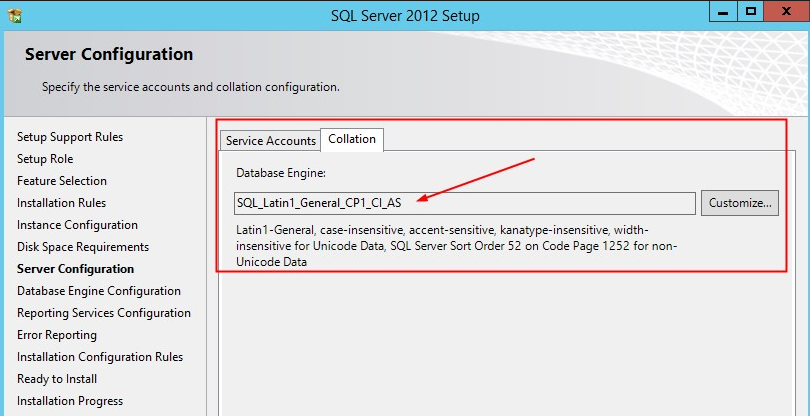
Task: Click the Installation Configuration Rules step
Action: [x=100, y=357]
